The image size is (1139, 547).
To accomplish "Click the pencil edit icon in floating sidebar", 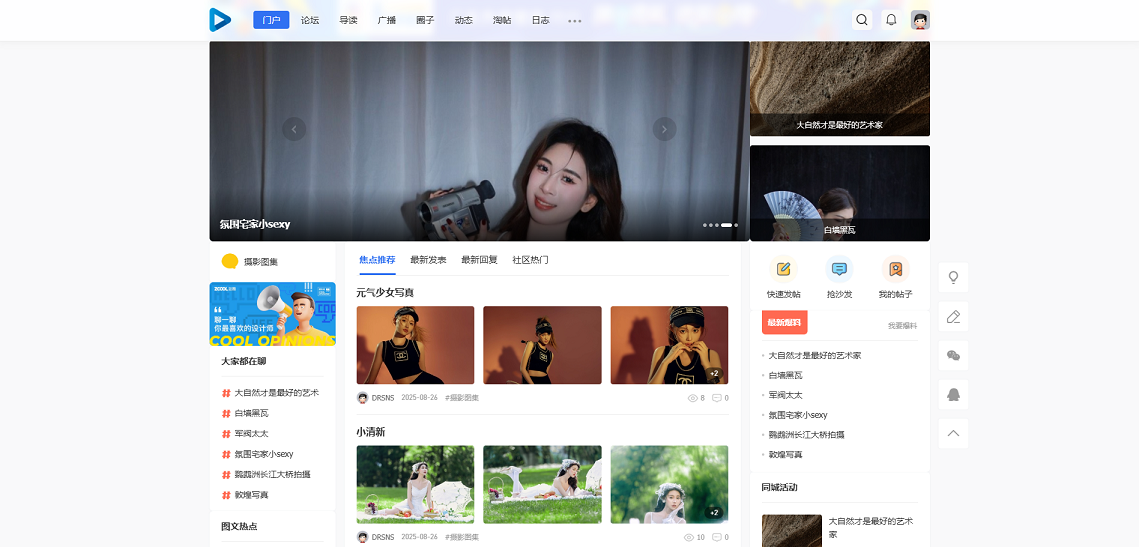I will click(x=953, y=317).
